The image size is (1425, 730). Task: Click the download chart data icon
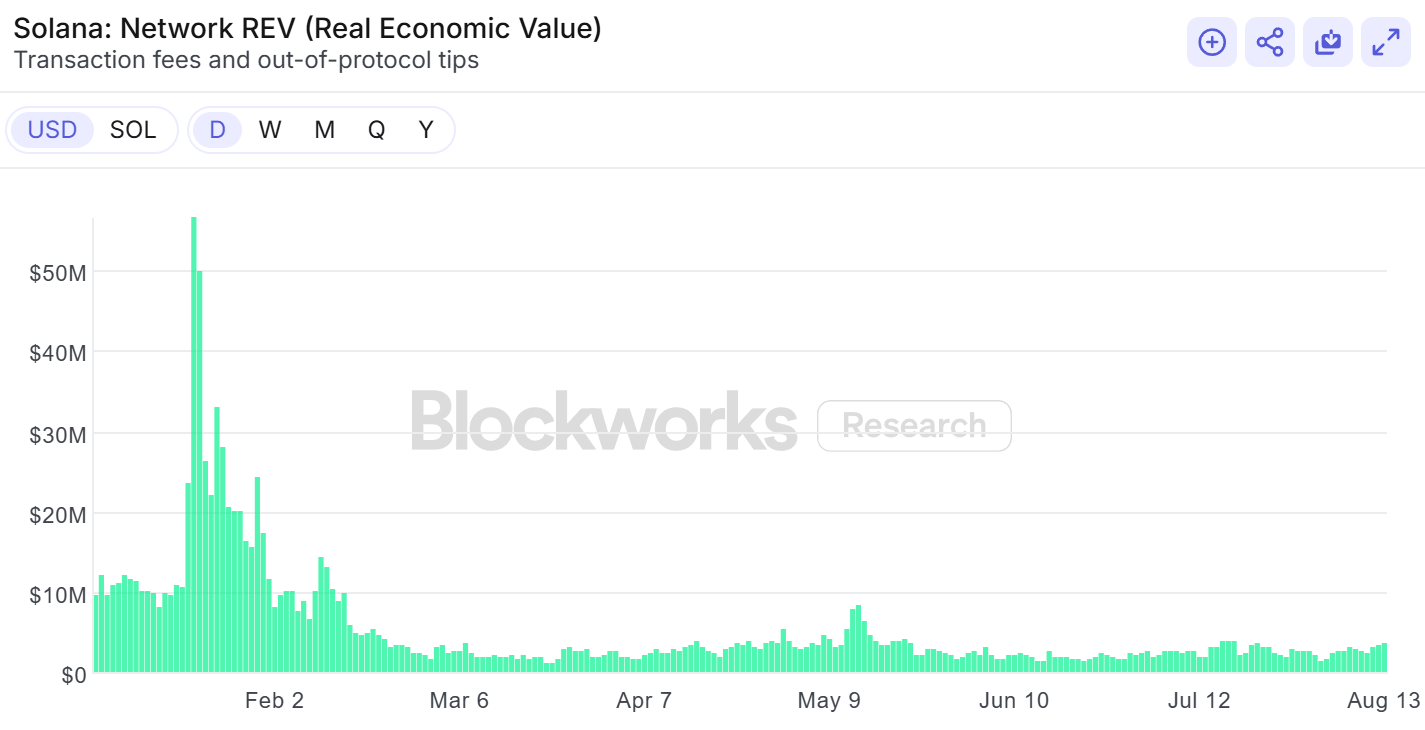pos(1328,42)
